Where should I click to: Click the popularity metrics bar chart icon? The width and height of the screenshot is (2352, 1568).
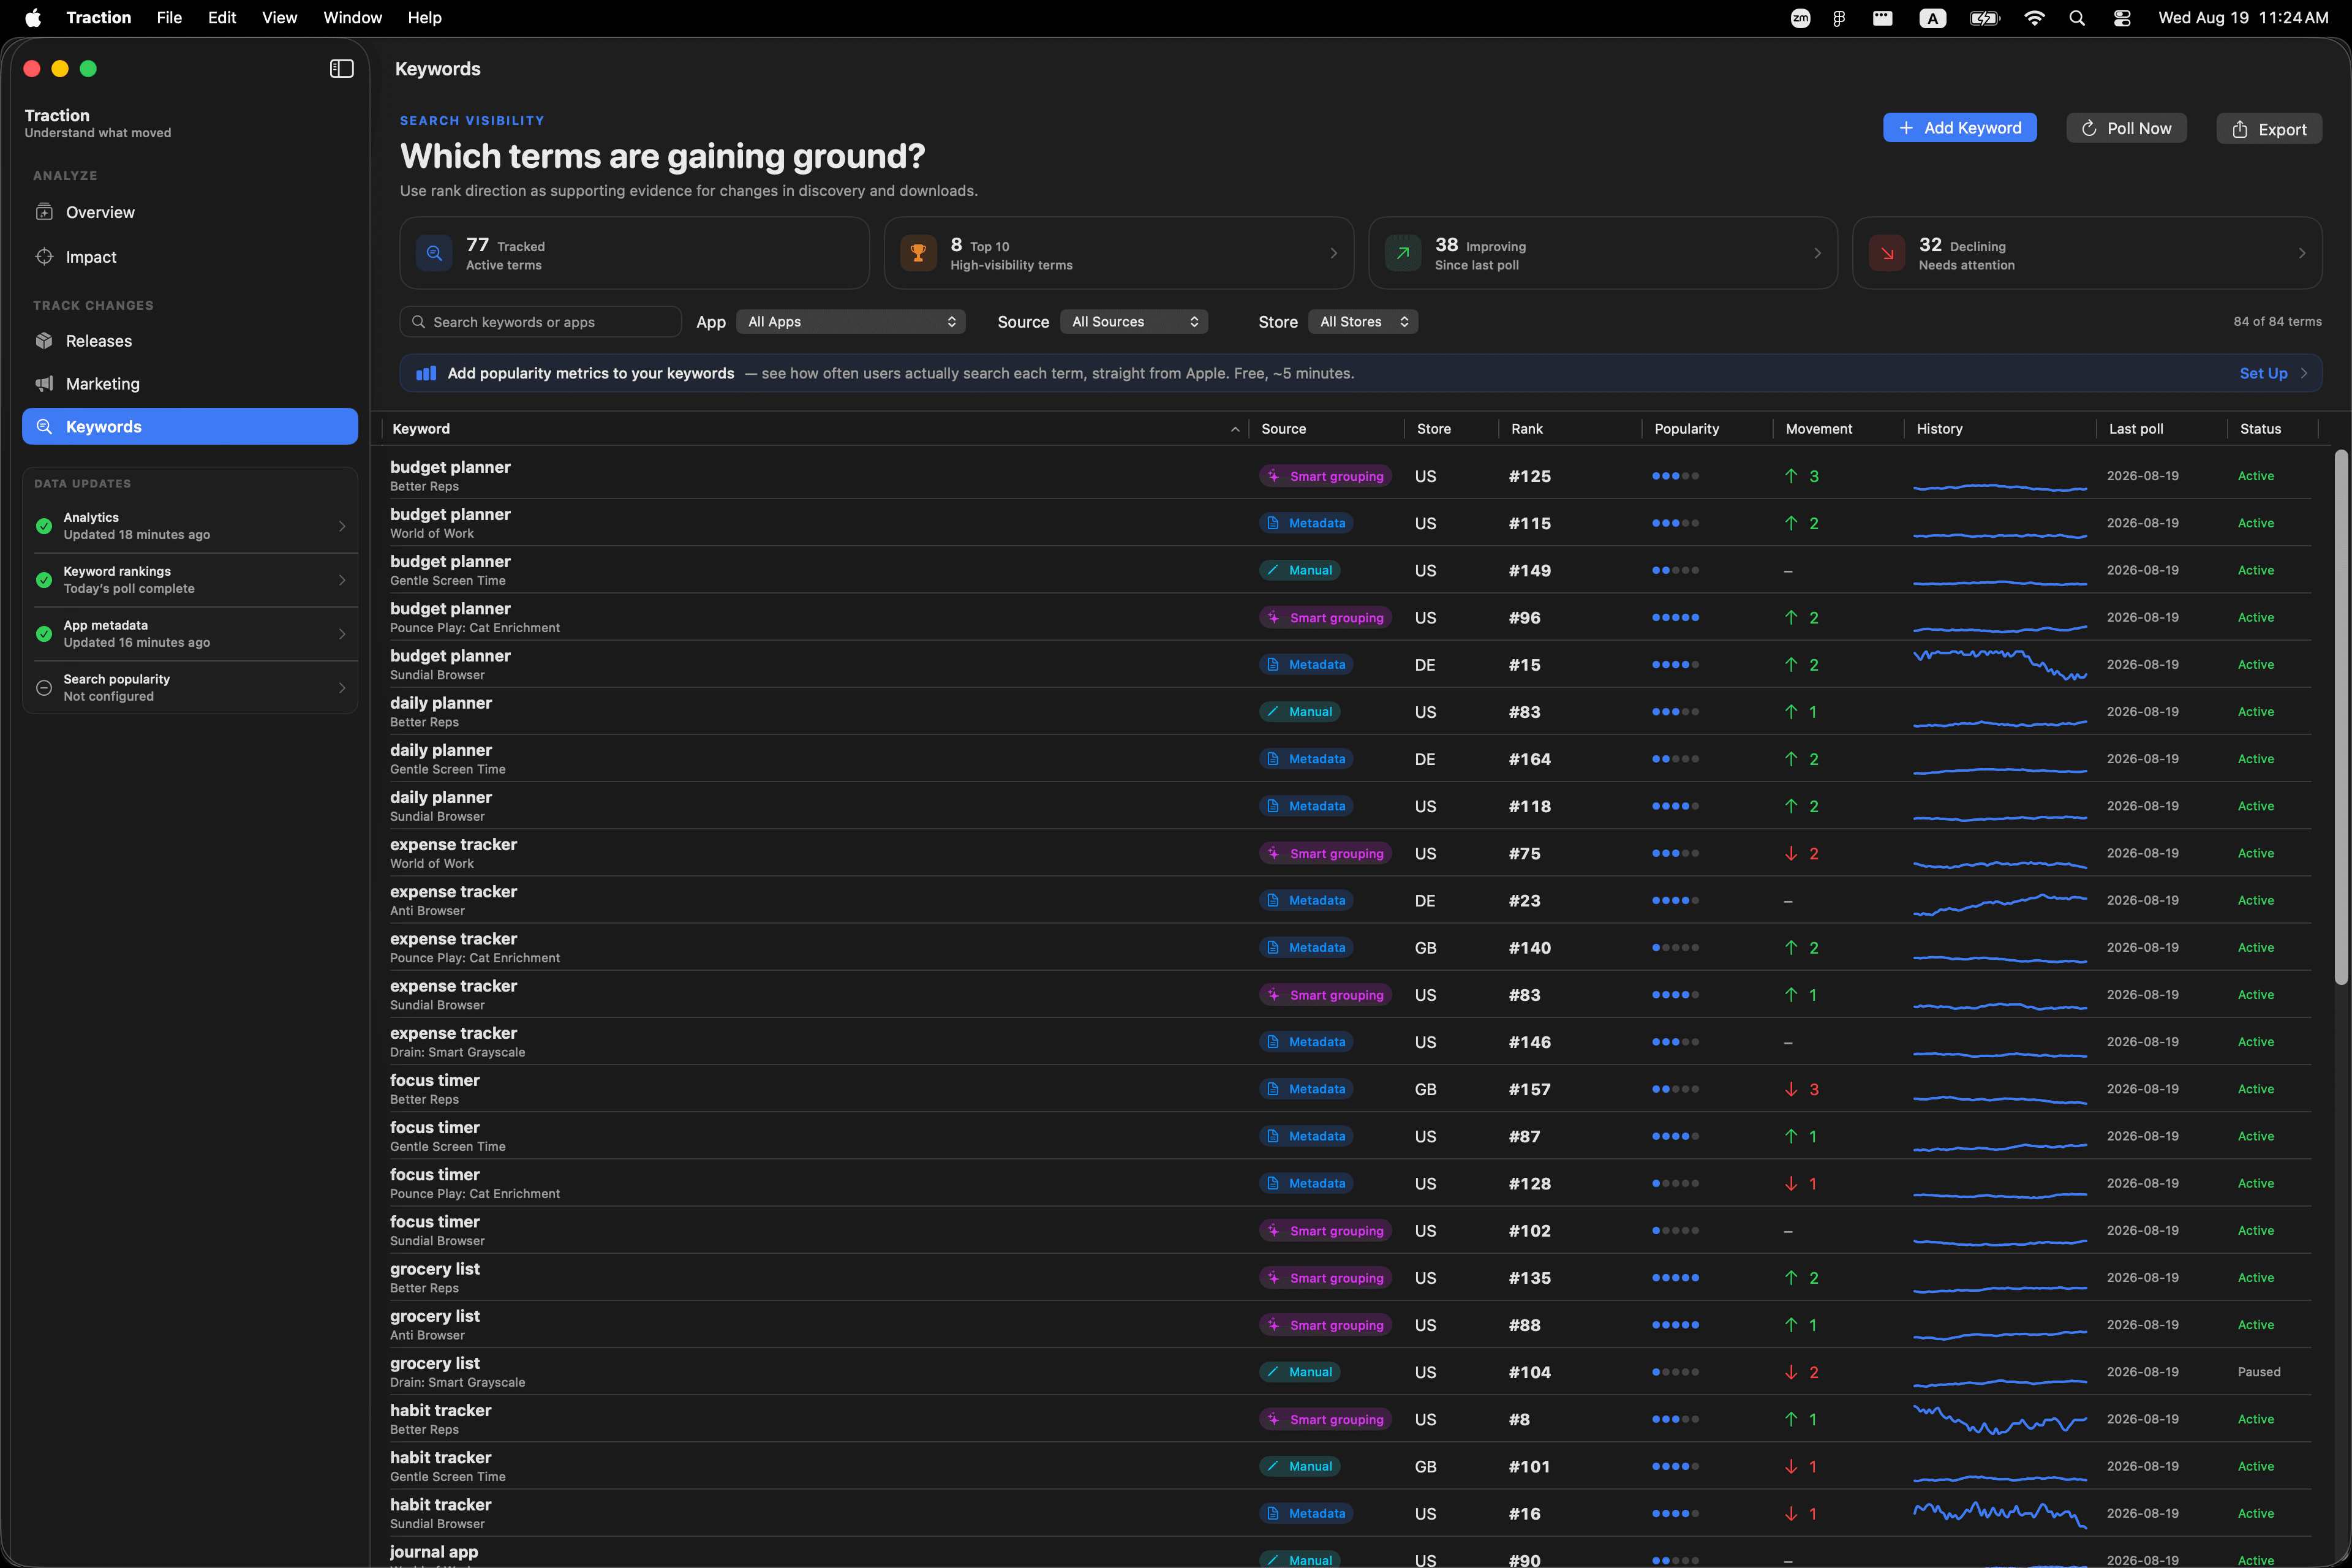pyautogui.click(x=426, y=373)
